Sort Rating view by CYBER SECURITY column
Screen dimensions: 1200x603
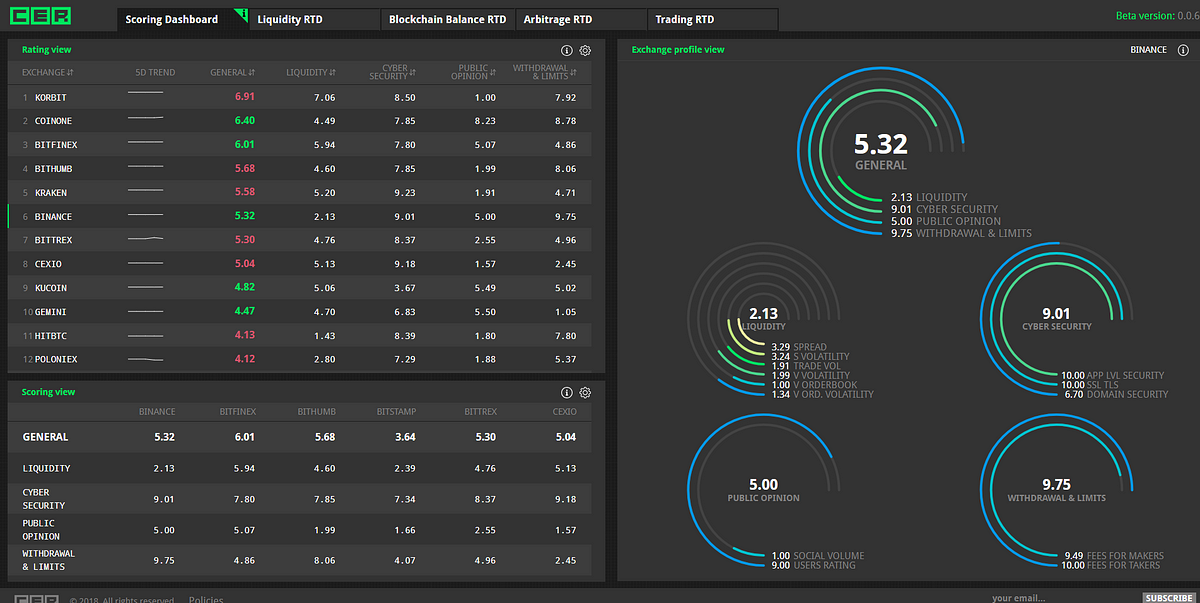pyautogui.click(x=392, y=72)
